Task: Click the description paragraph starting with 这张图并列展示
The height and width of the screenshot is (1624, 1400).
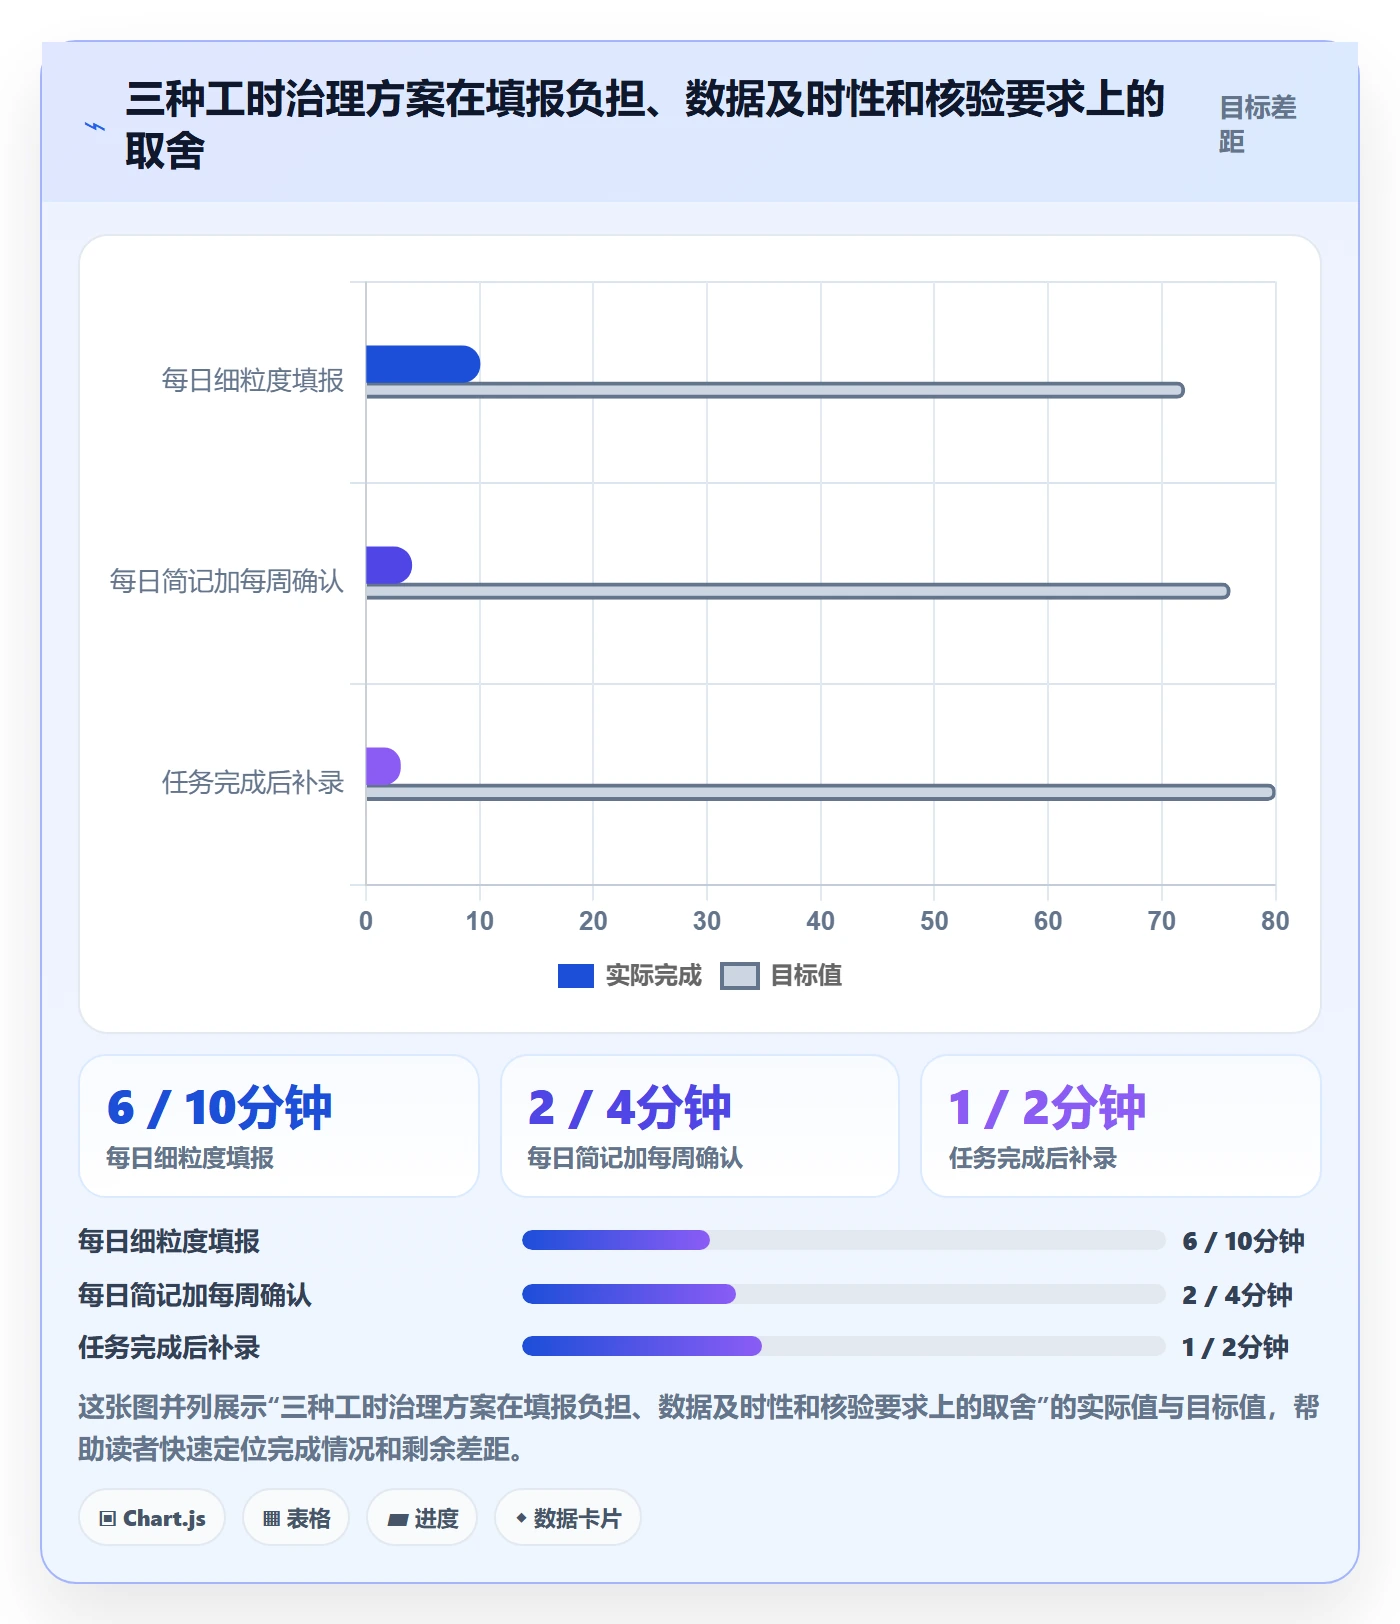Action: [699, 1428]
